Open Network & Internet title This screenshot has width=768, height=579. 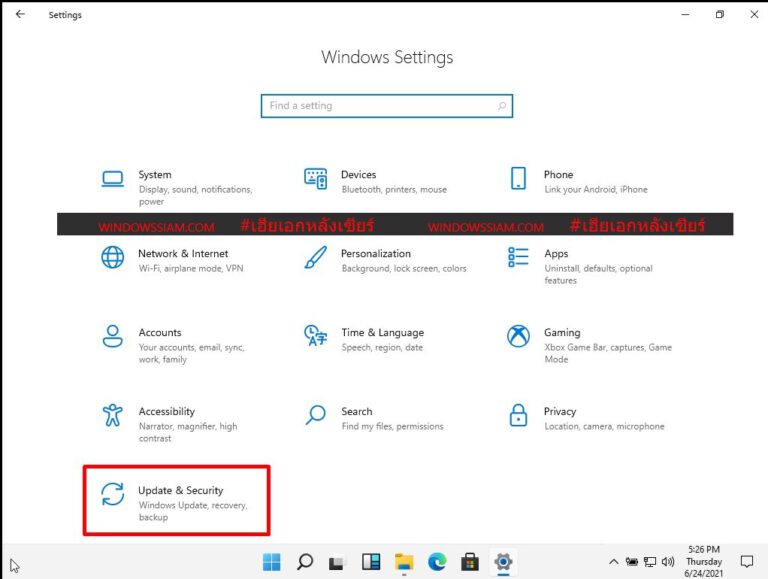point(183,253)
